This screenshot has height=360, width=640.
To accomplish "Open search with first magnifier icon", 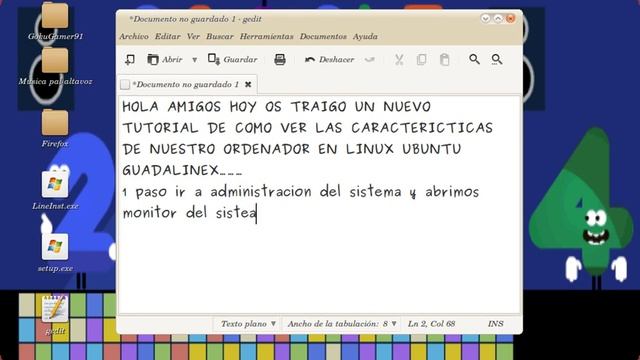I will [x=474, y=60].
